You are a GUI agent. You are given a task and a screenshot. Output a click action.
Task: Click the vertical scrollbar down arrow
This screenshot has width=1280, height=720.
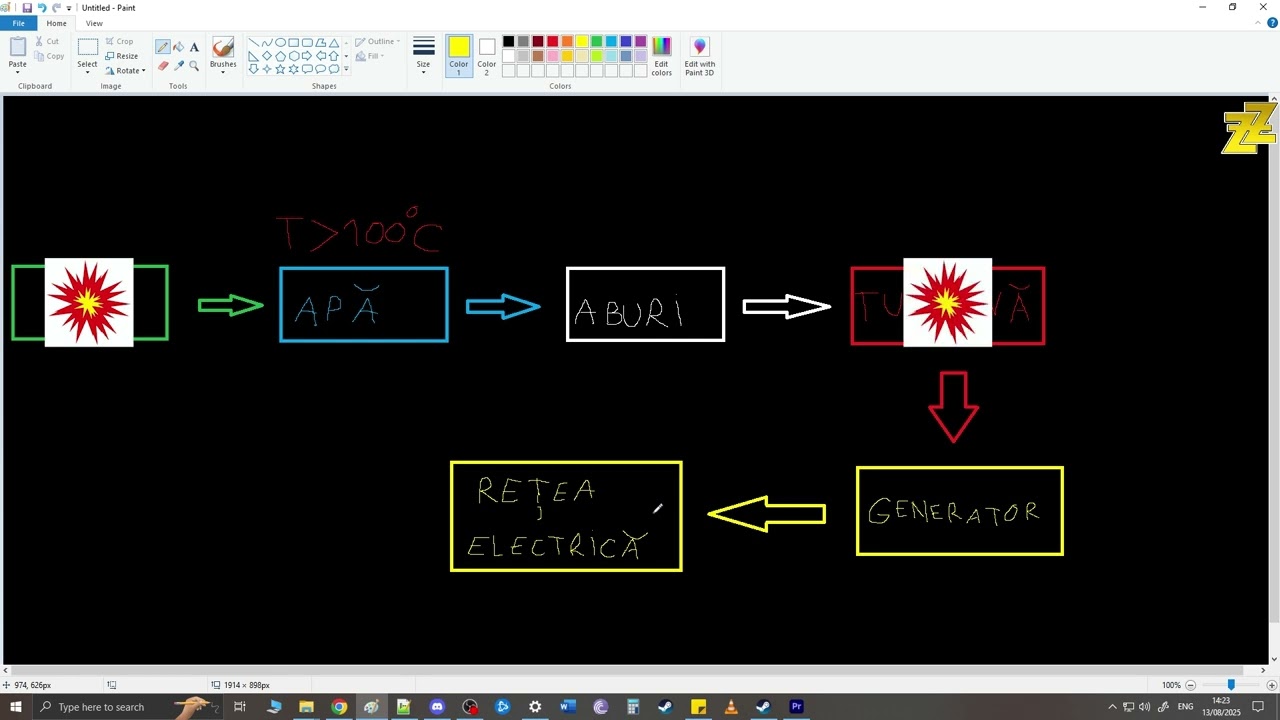coord(1274,660)
